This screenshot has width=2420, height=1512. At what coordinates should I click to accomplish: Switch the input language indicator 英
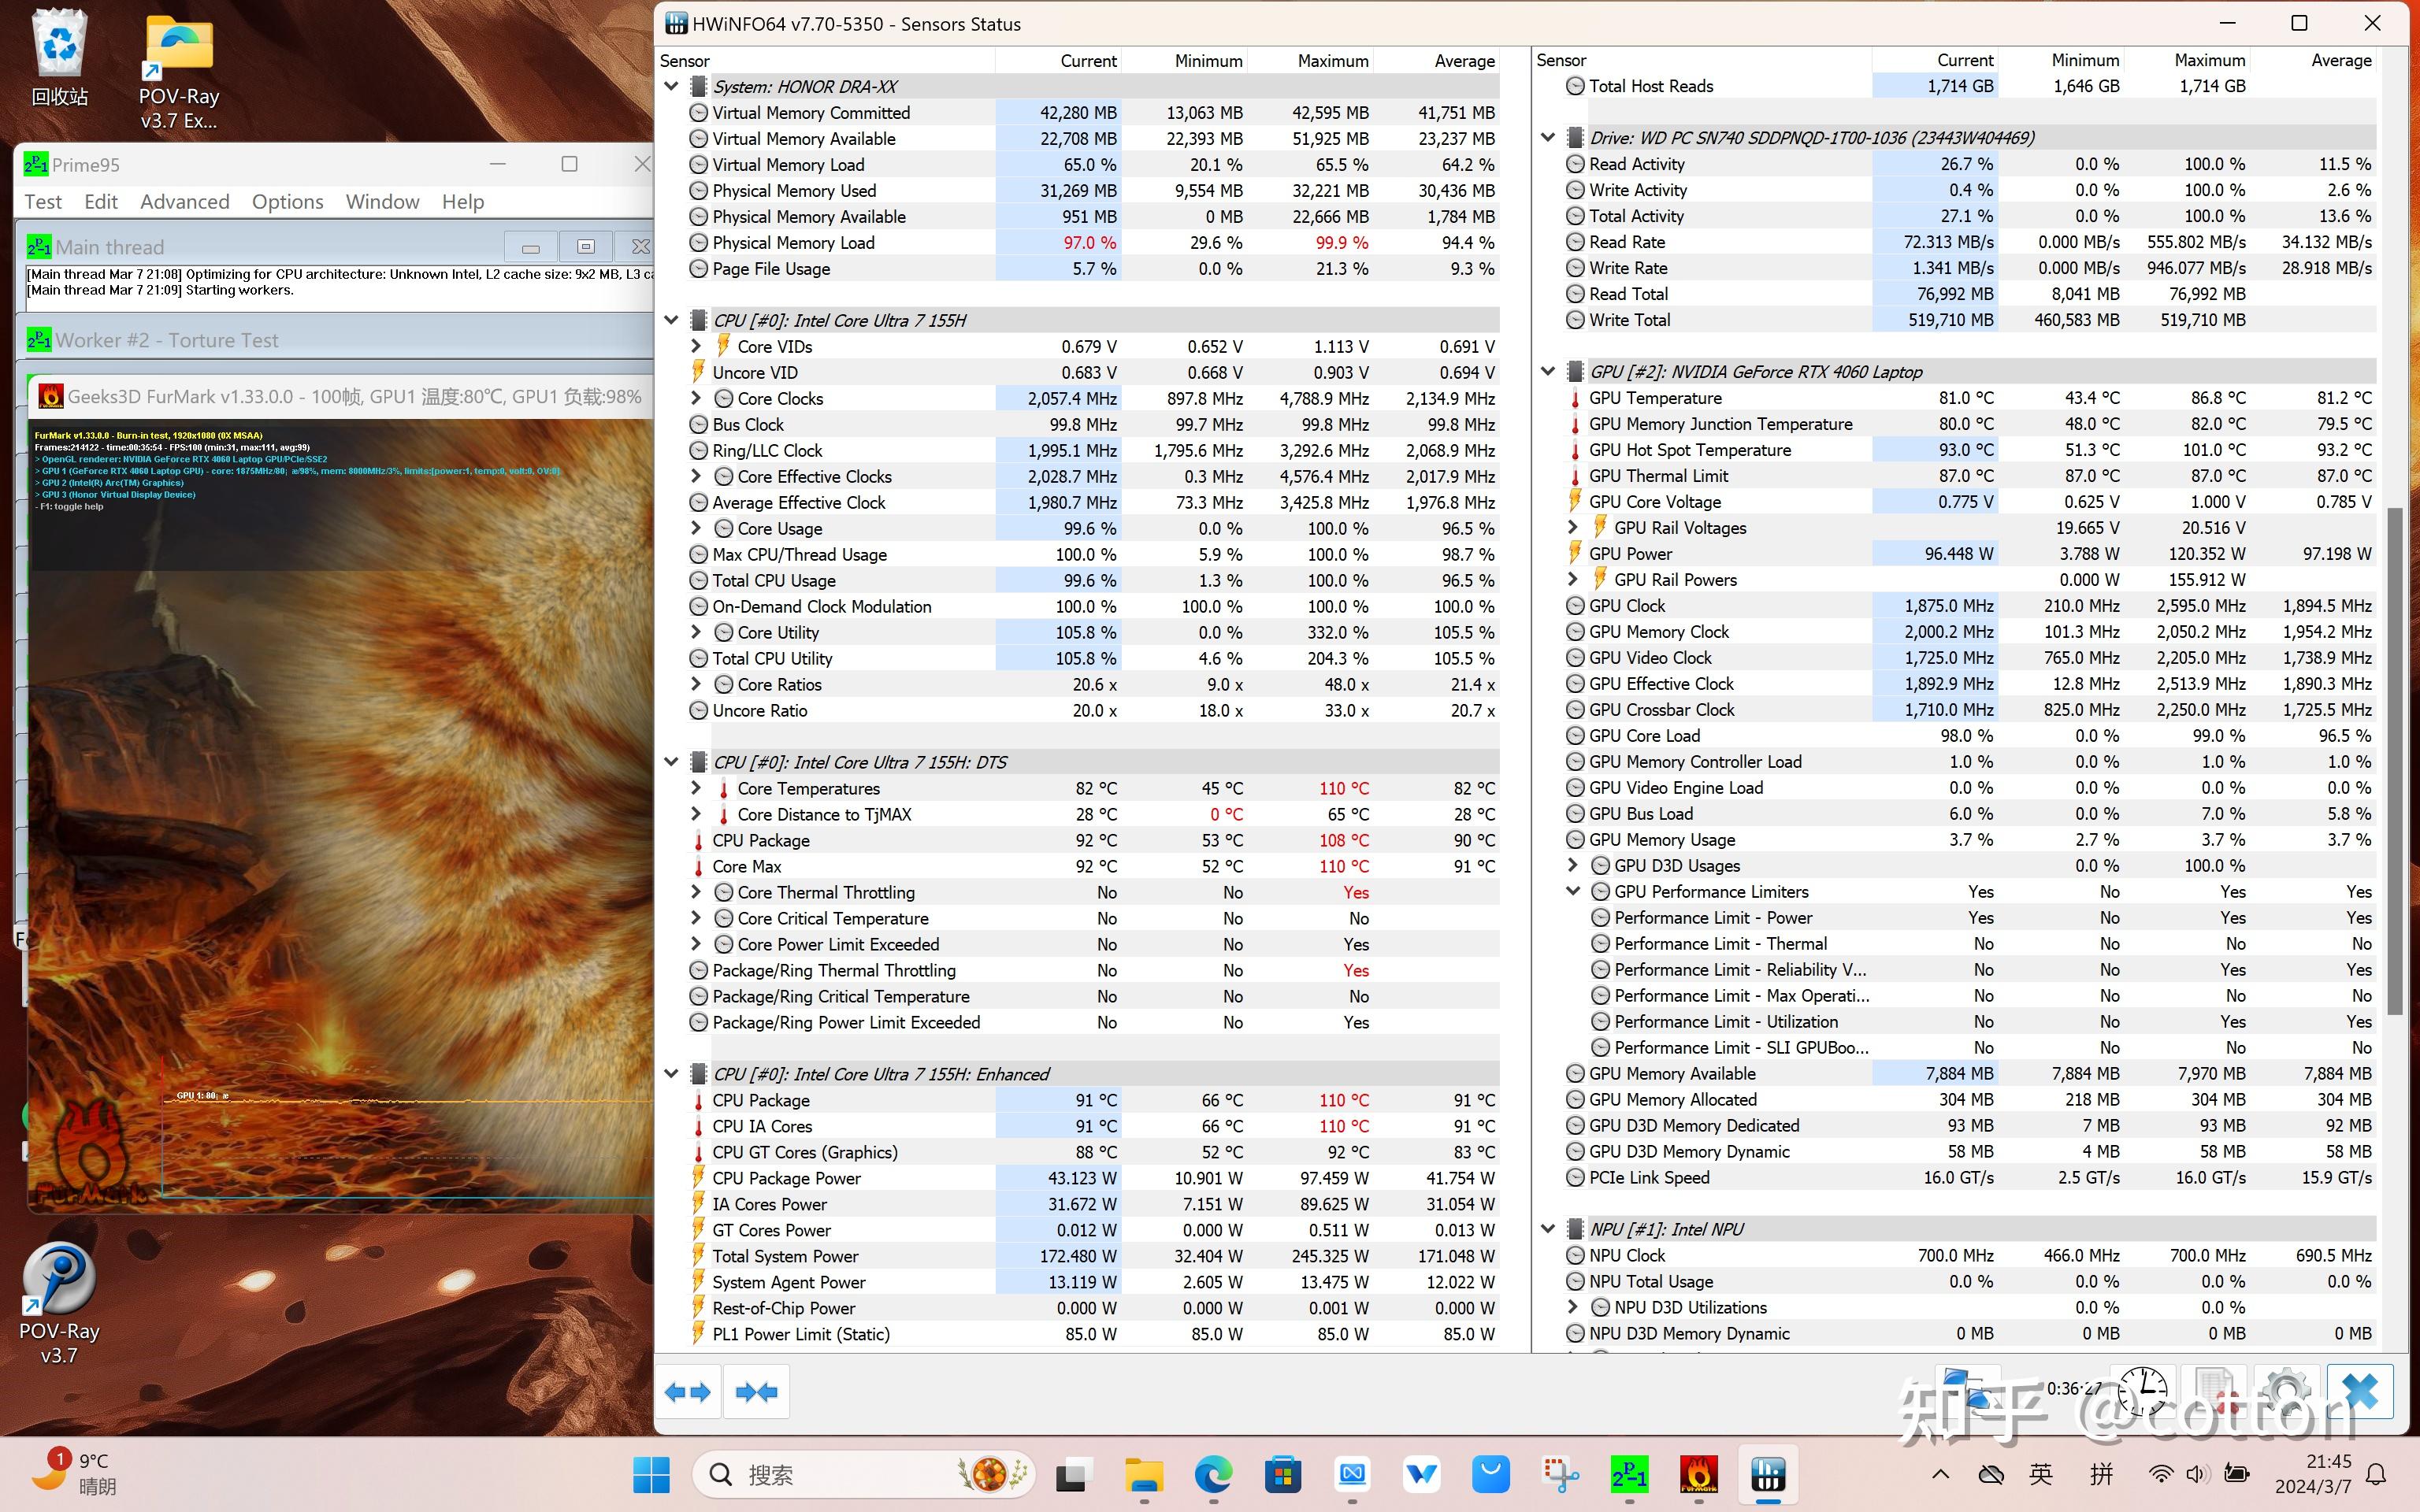point(2041,1474)
